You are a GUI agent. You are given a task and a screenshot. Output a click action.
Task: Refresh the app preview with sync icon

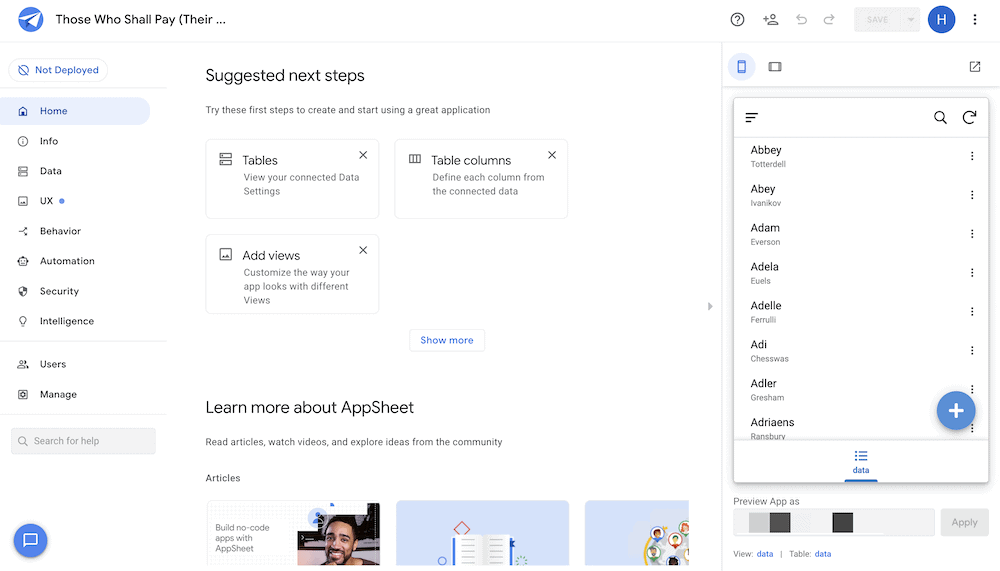(x=969, y=117)
